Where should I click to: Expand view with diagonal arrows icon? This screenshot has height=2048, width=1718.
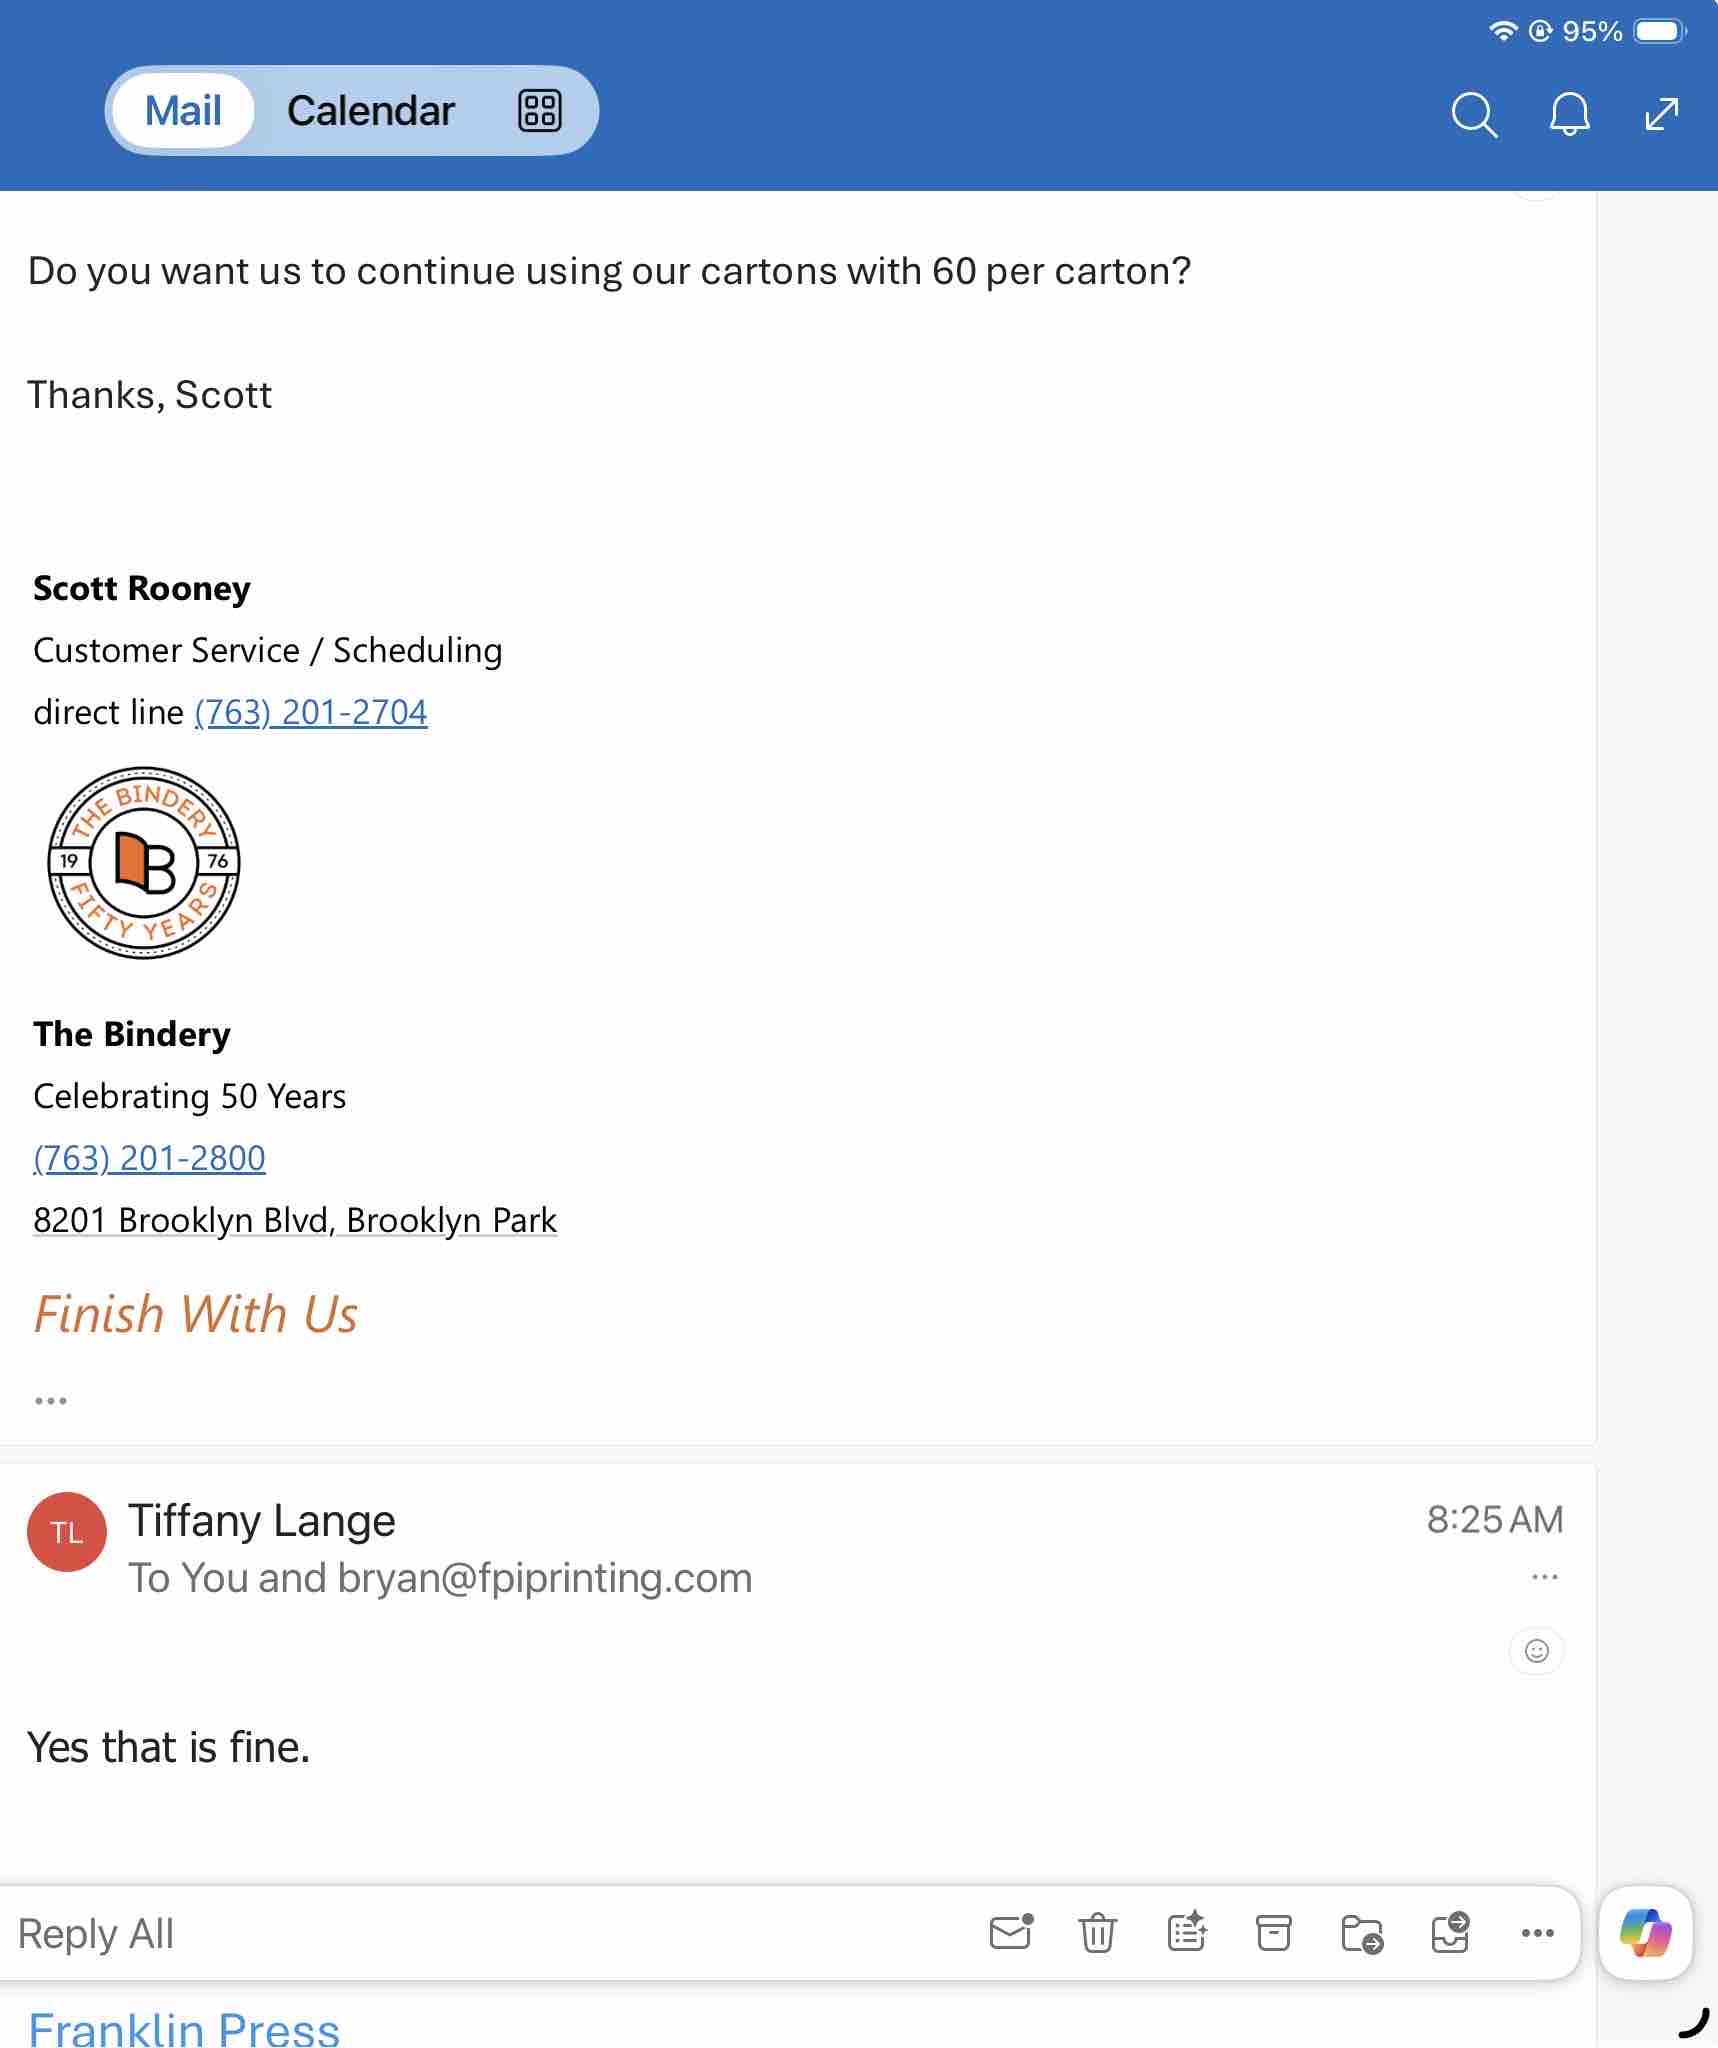[x=1661, y=113]
